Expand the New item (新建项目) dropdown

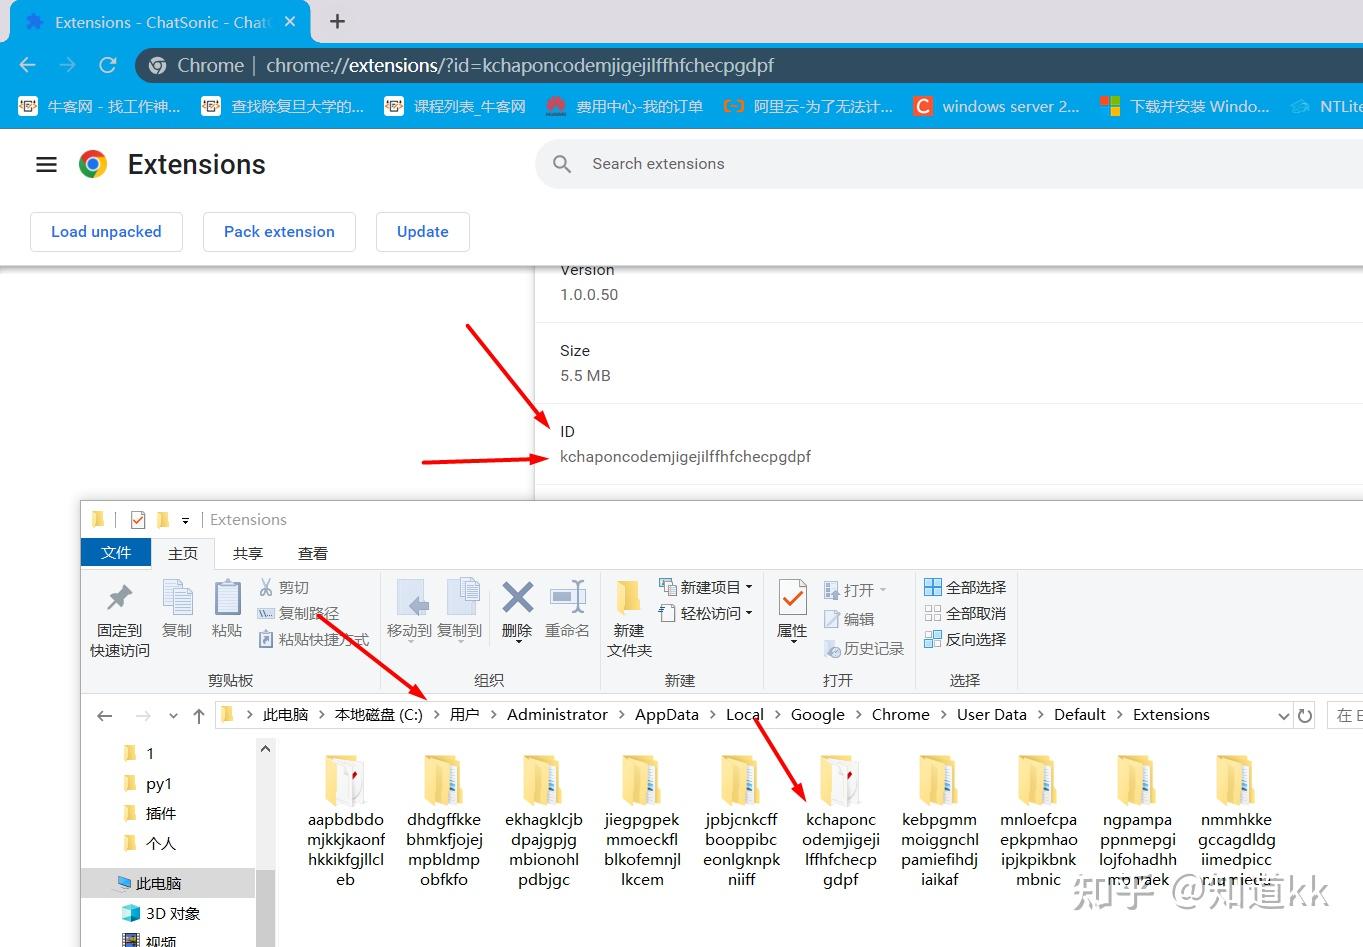[x=749, y=587]
